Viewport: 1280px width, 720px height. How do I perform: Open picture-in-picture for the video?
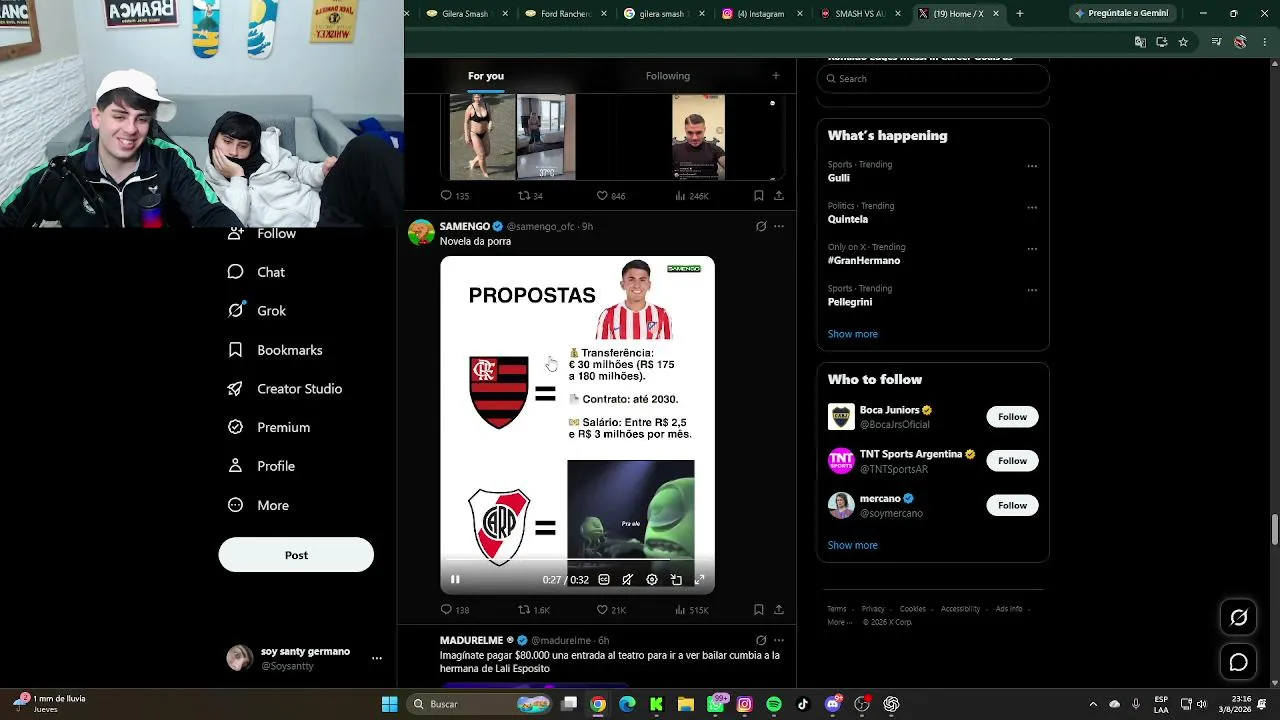pos(676,580)
